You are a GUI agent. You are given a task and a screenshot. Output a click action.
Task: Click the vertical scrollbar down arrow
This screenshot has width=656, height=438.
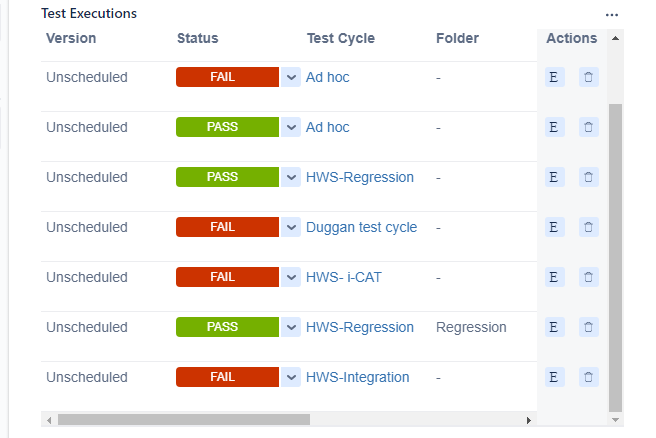point(615,420)
